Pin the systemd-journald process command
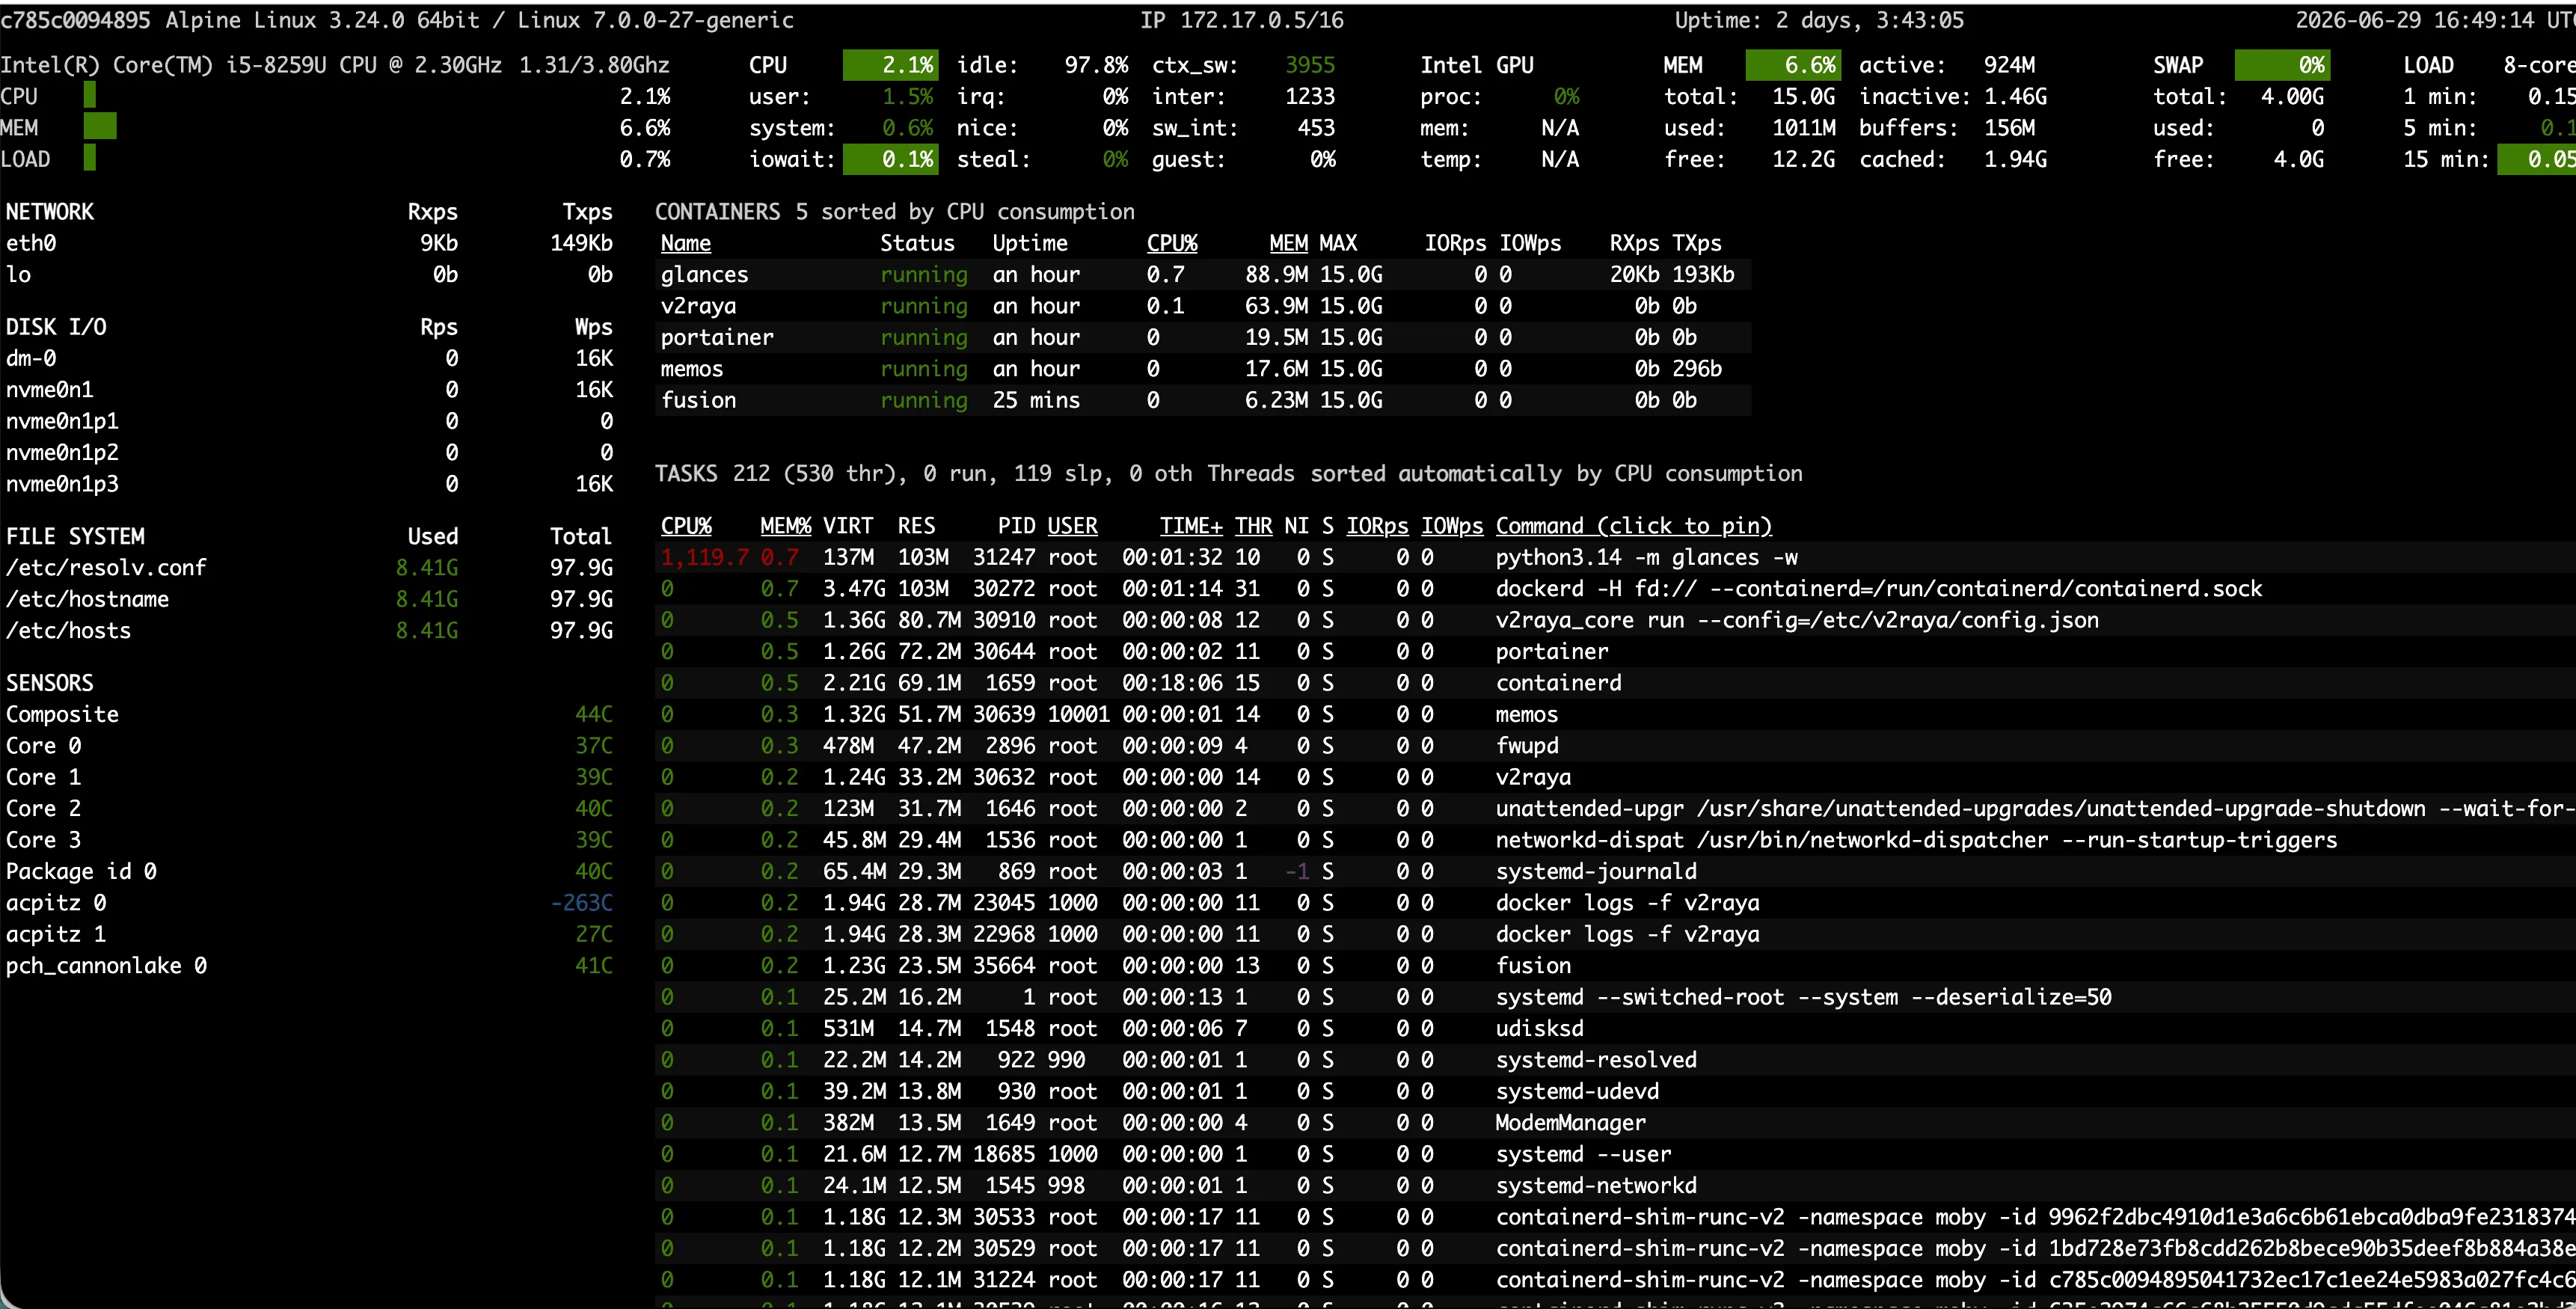 (1596, 872)
